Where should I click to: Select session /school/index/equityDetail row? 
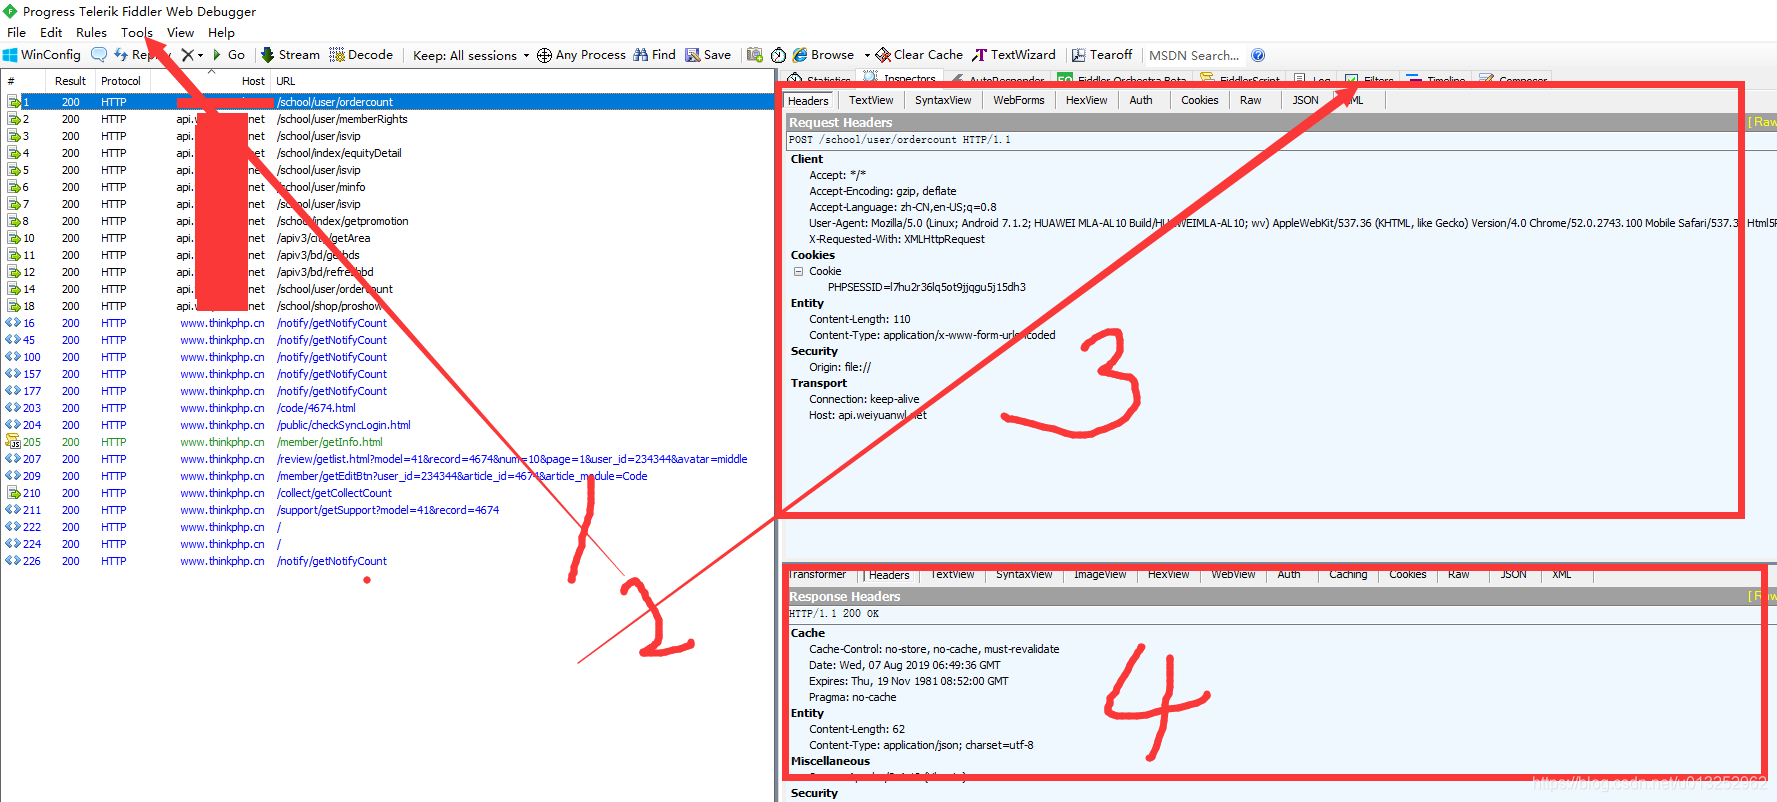pyautogui.click(x=388, y=153)
